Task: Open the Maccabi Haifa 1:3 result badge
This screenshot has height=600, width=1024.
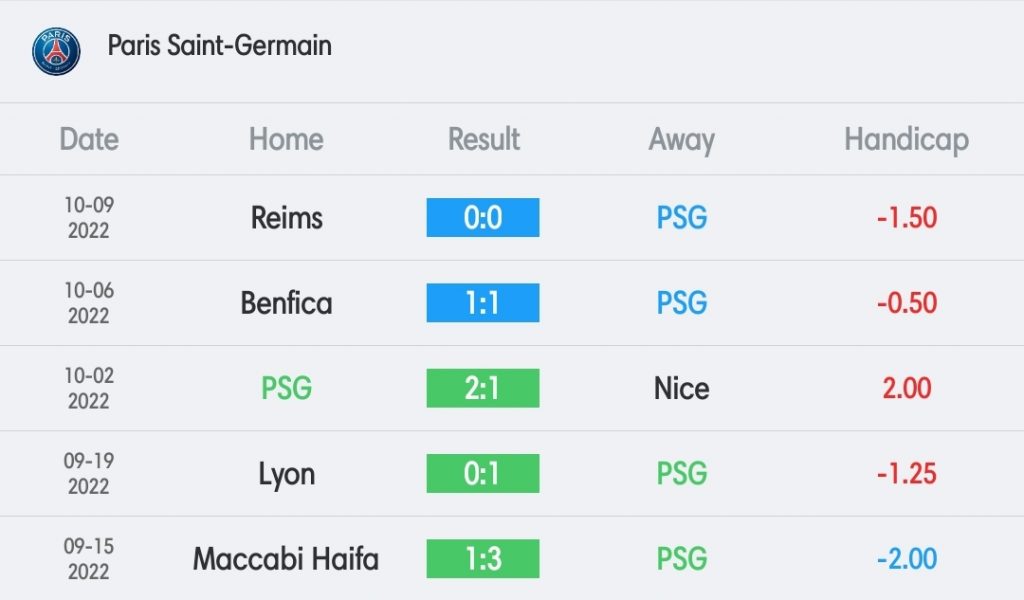Action: pyautogui.click(x=483, y=559)
